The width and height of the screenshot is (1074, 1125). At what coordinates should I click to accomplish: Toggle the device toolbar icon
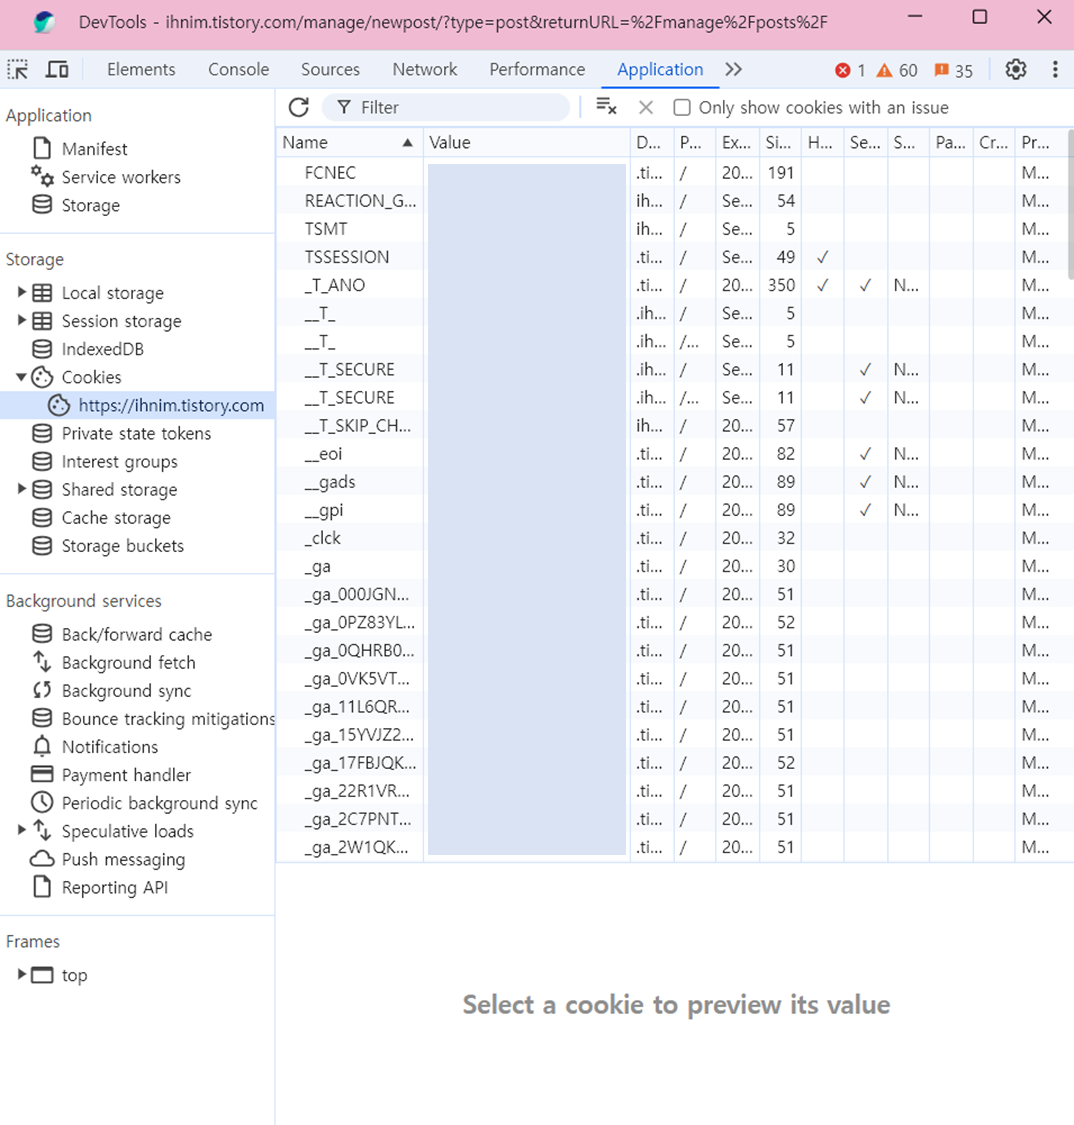pos(57,70)
